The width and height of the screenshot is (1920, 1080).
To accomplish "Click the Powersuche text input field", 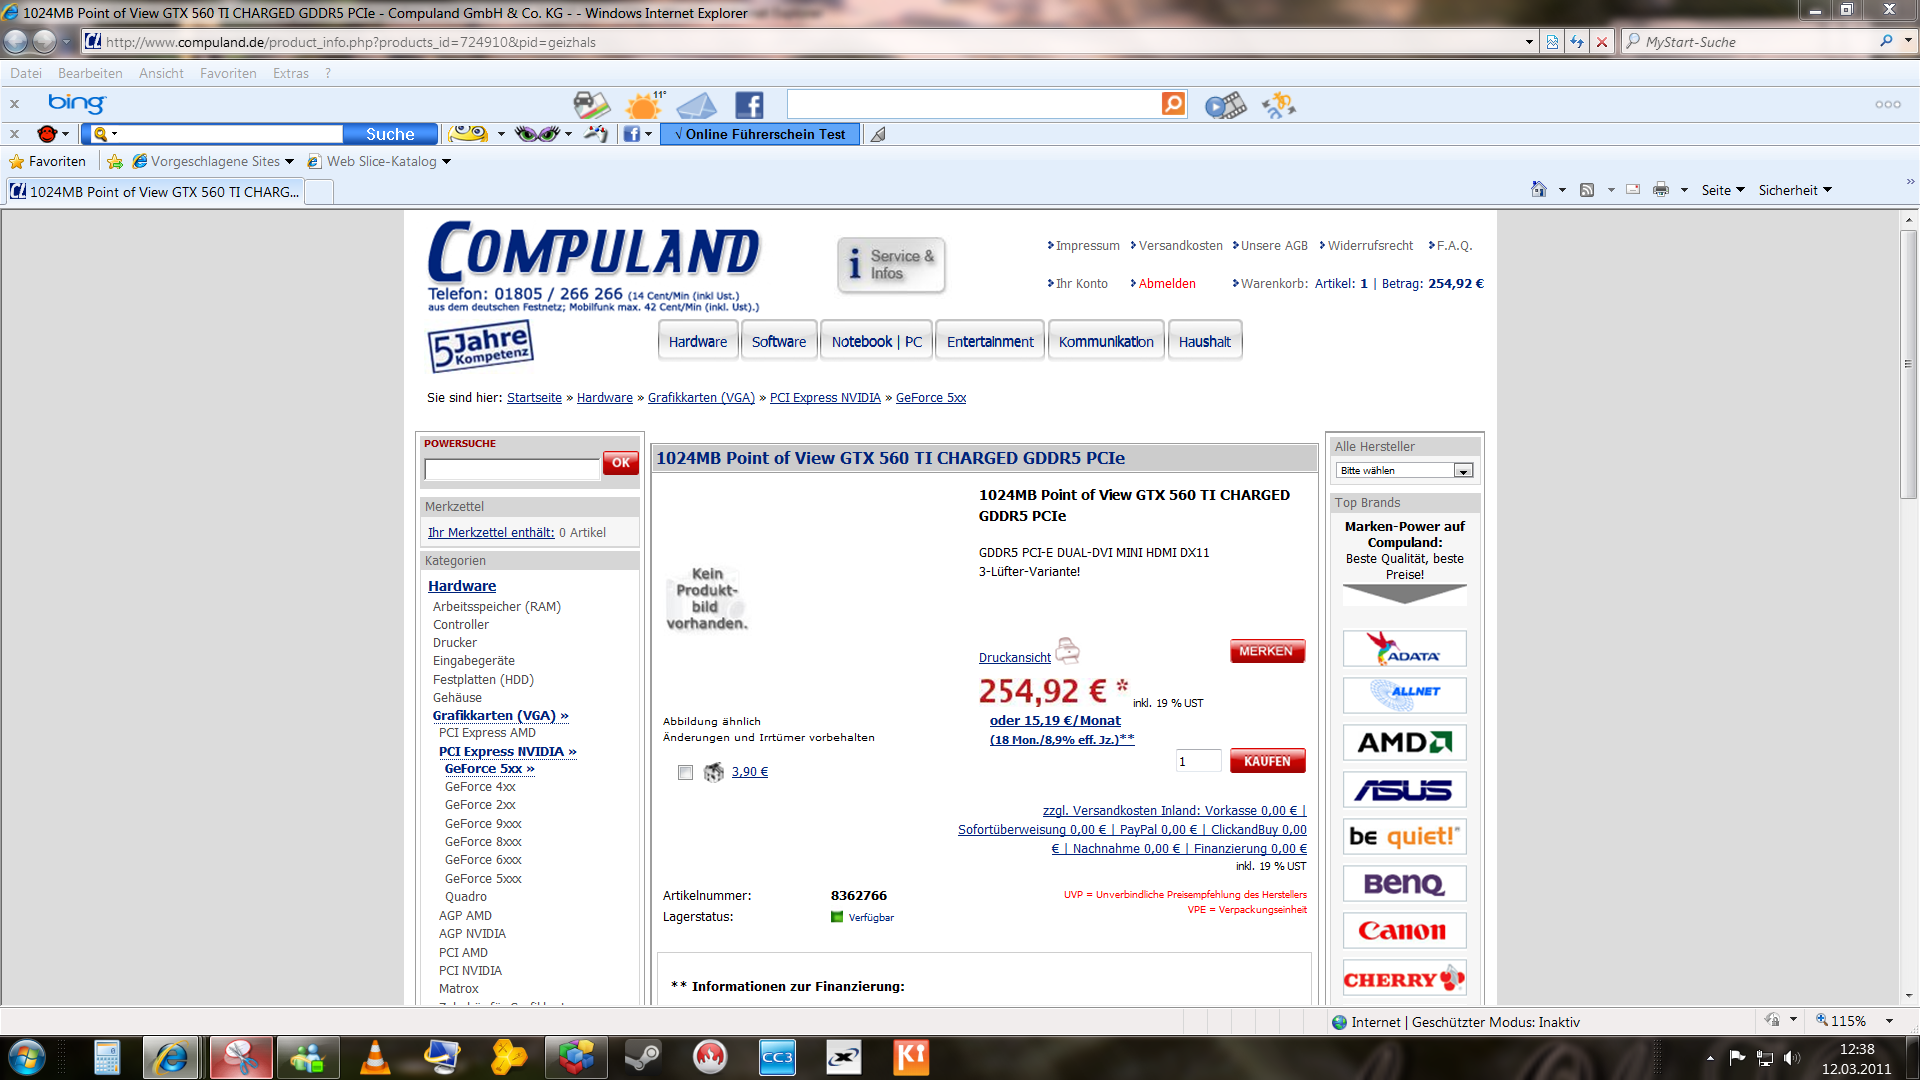I will (511, 468).
